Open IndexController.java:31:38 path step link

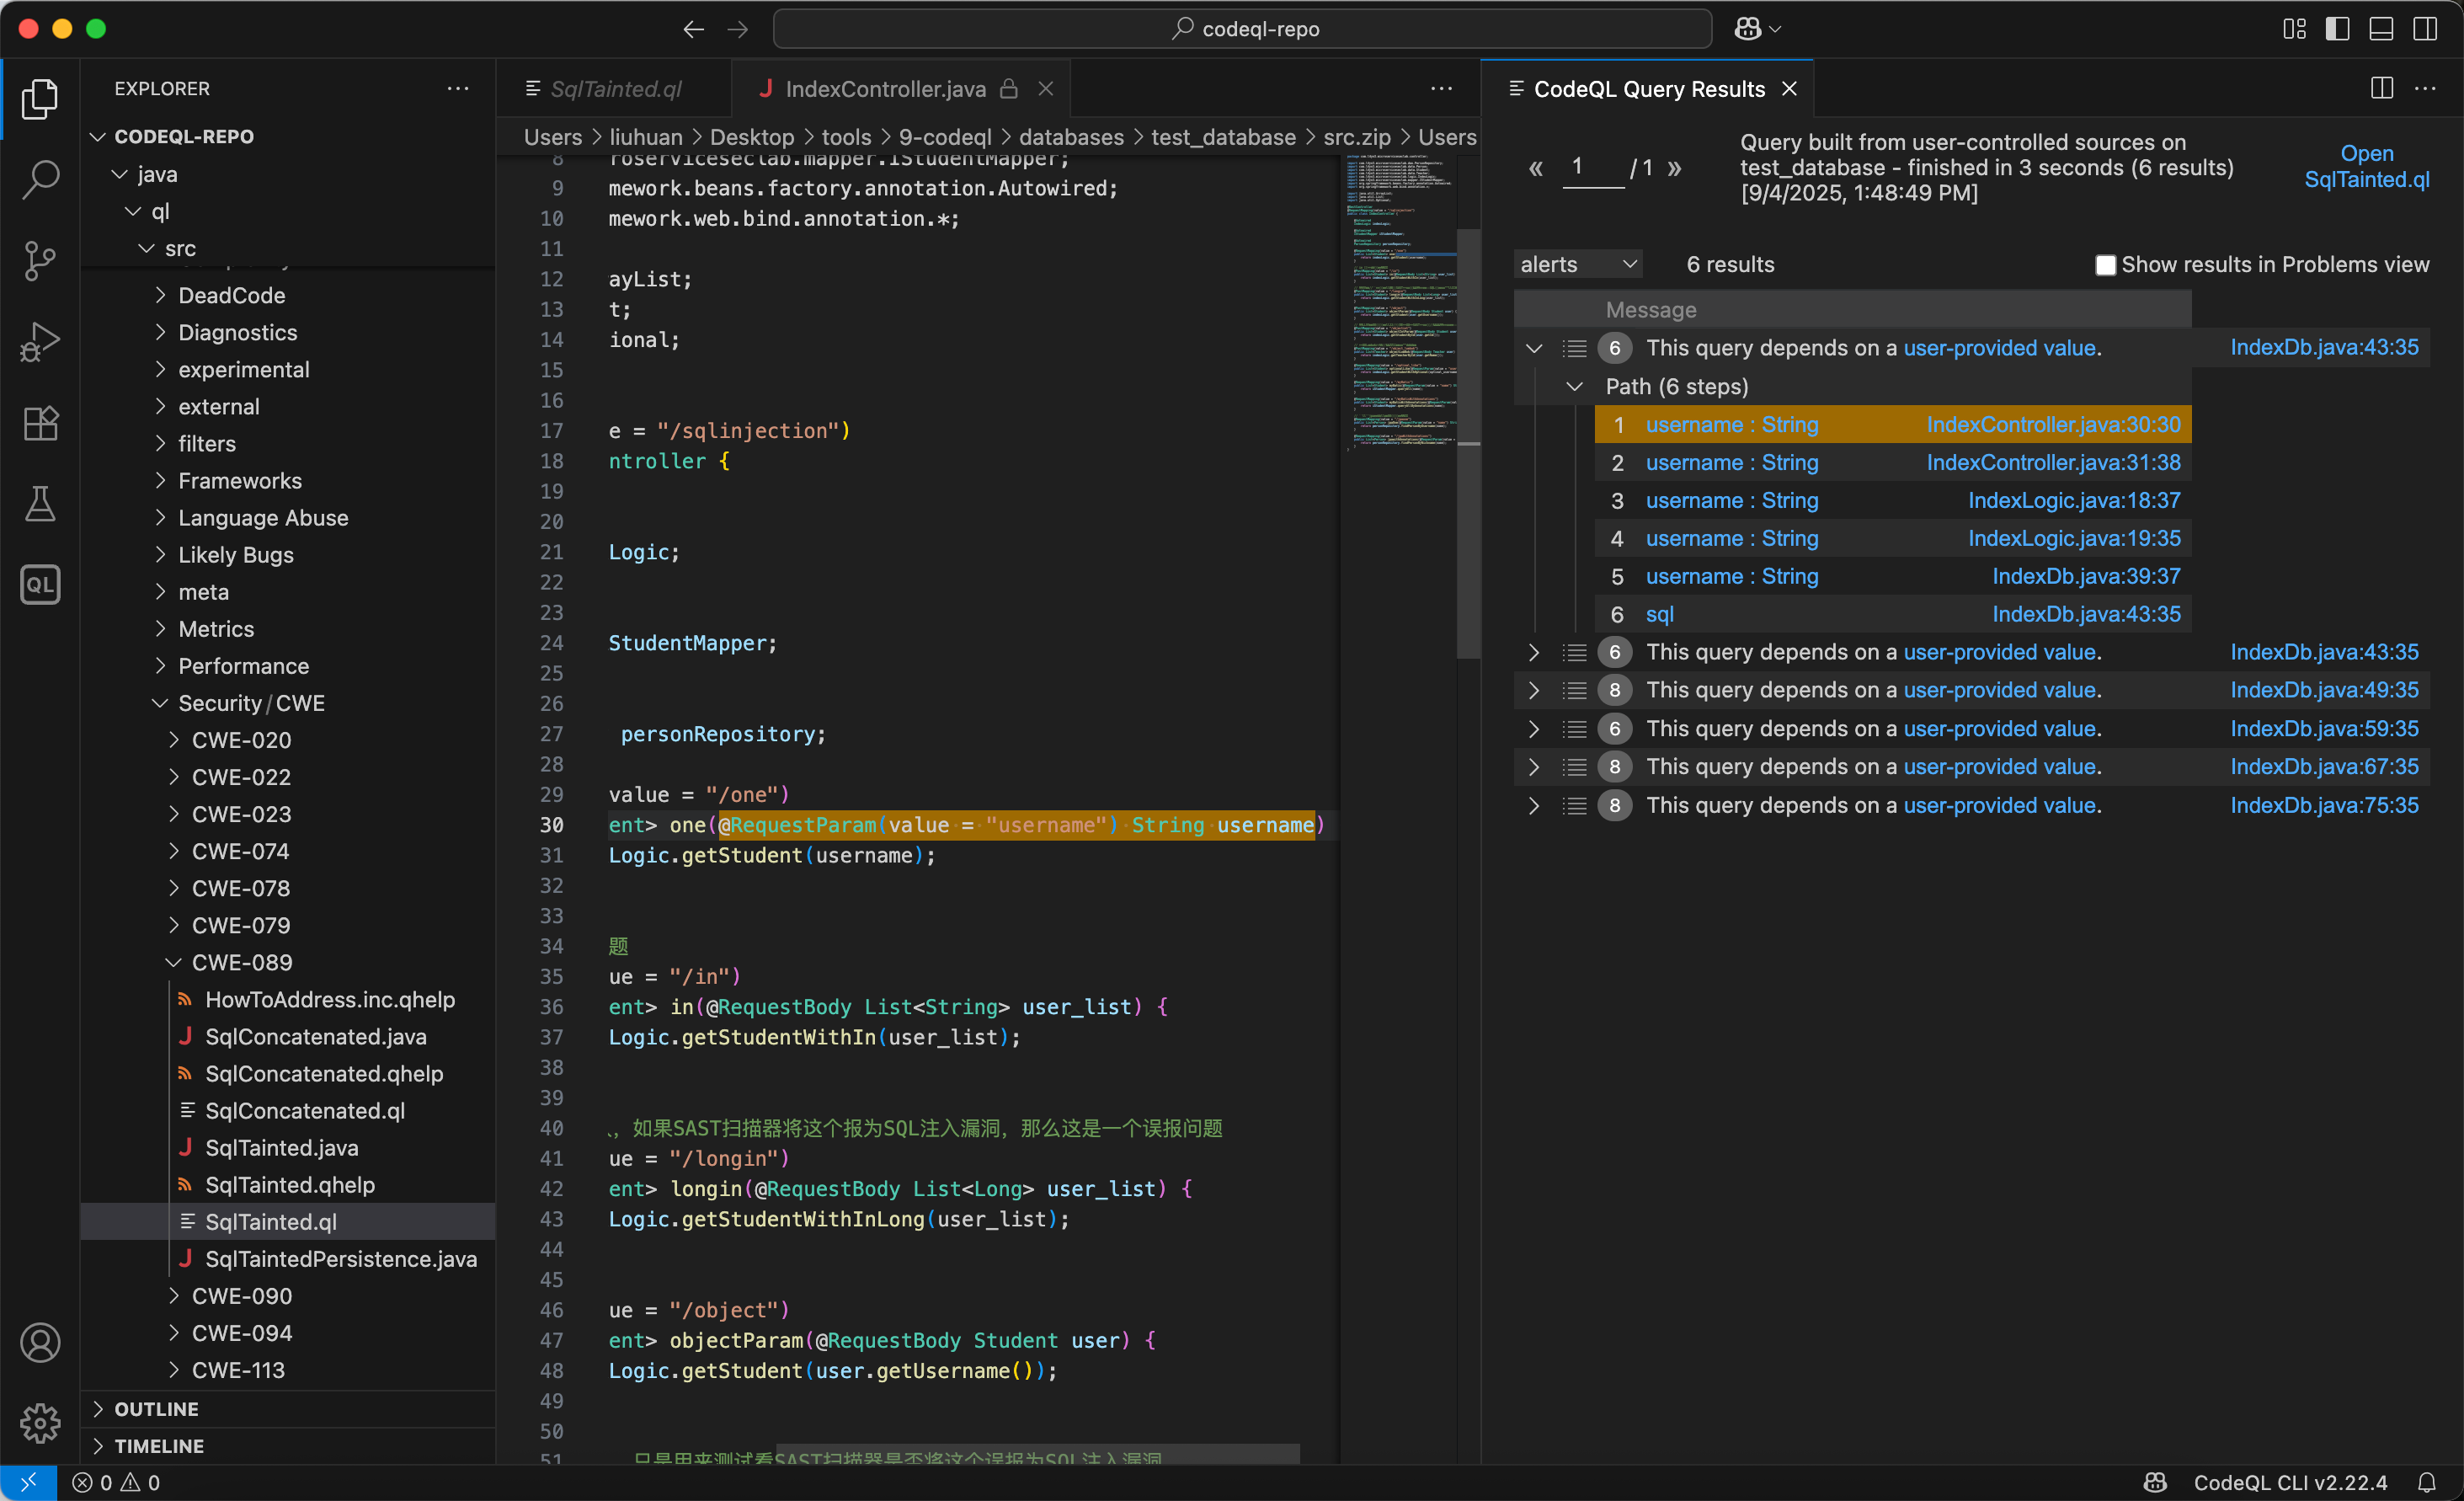[2053, 462]
